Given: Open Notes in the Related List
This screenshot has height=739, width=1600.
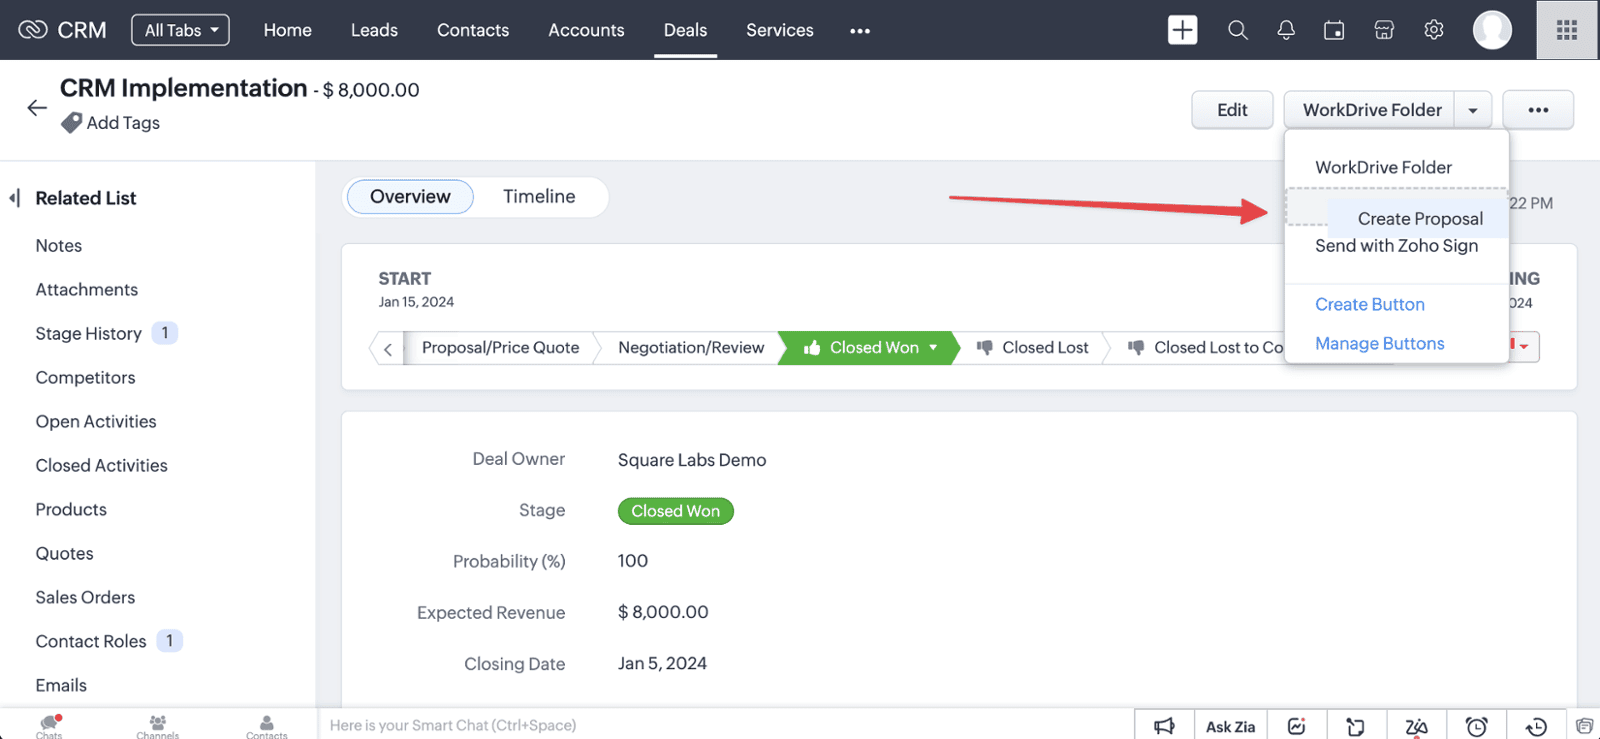Looking at the screenshot, I should coord(59,246).
